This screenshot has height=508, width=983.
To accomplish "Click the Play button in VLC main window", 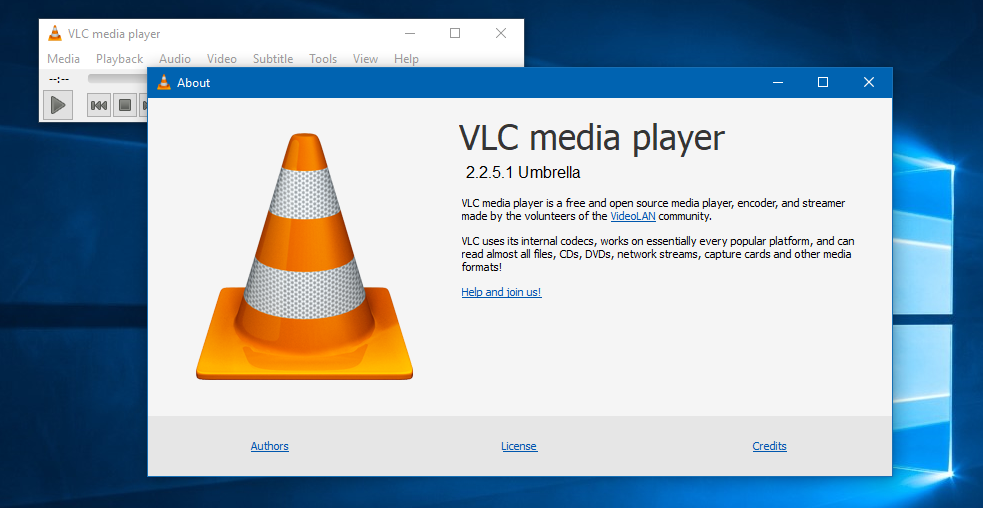I will 58,105.
